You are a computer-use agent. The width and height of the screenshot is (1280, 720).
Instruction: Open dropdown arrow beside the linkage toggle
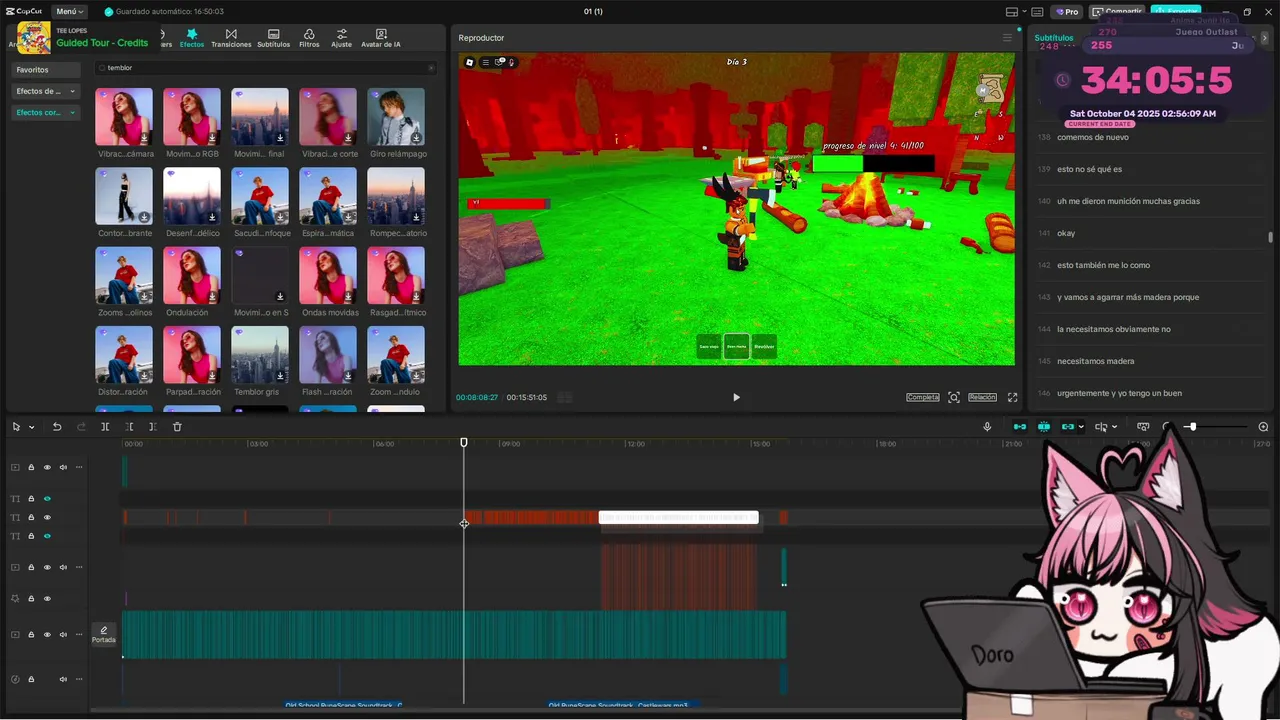[1081, 427]
